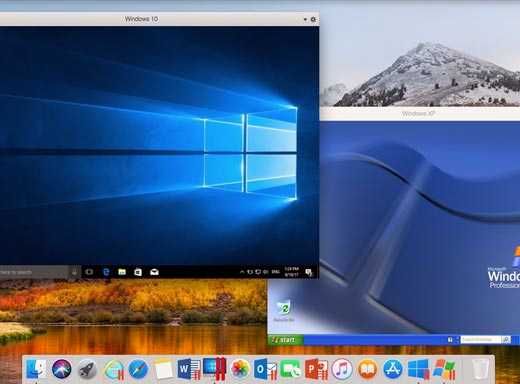Click the Windows XP taskbar search field
Viewport: 520px width, 384px height.
tap(480, 340)
